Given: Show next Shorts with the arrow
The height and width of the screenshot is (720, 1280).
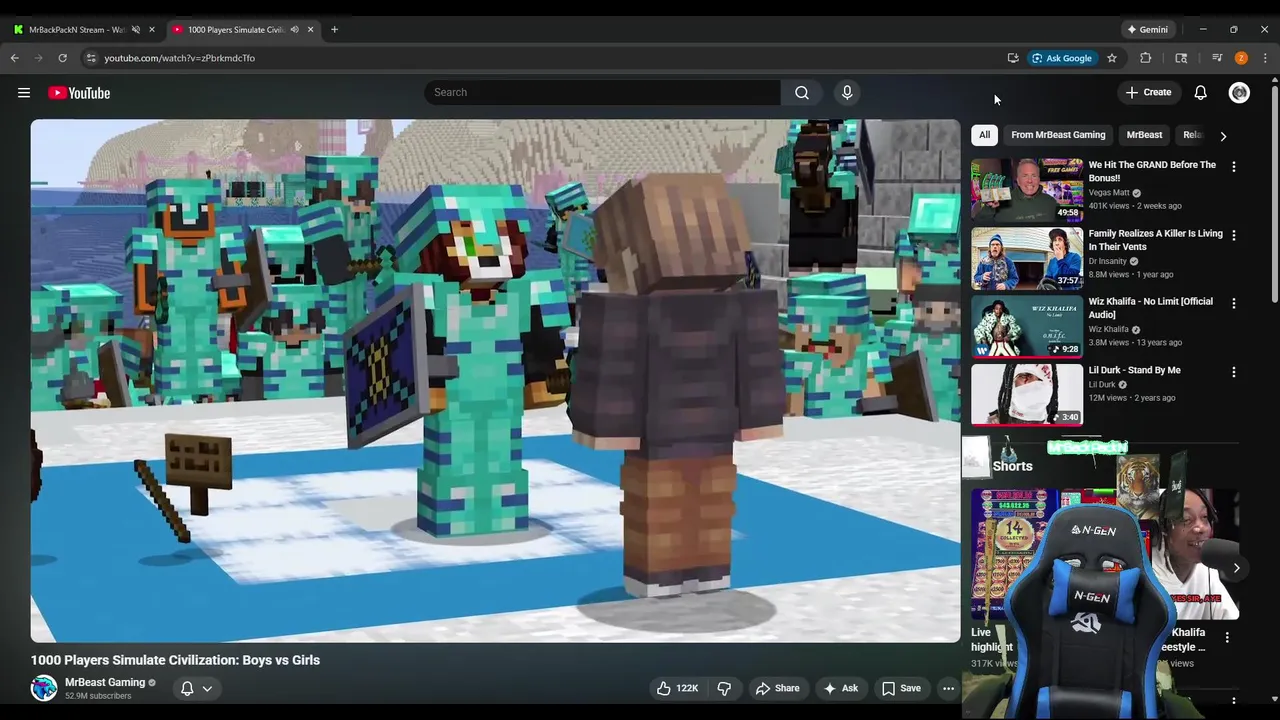Looking at the screenshot, I should 1236,568.
